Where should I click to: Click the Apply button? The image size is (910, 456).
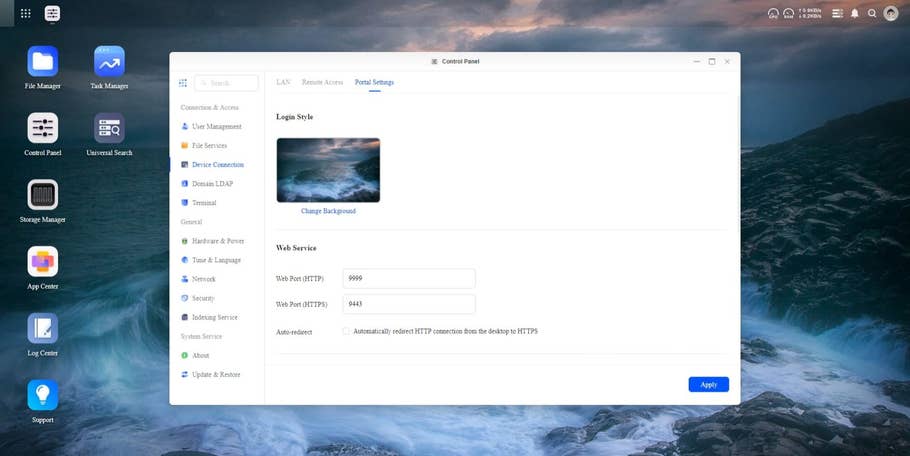pyautogui.click(x=708, y=384)
